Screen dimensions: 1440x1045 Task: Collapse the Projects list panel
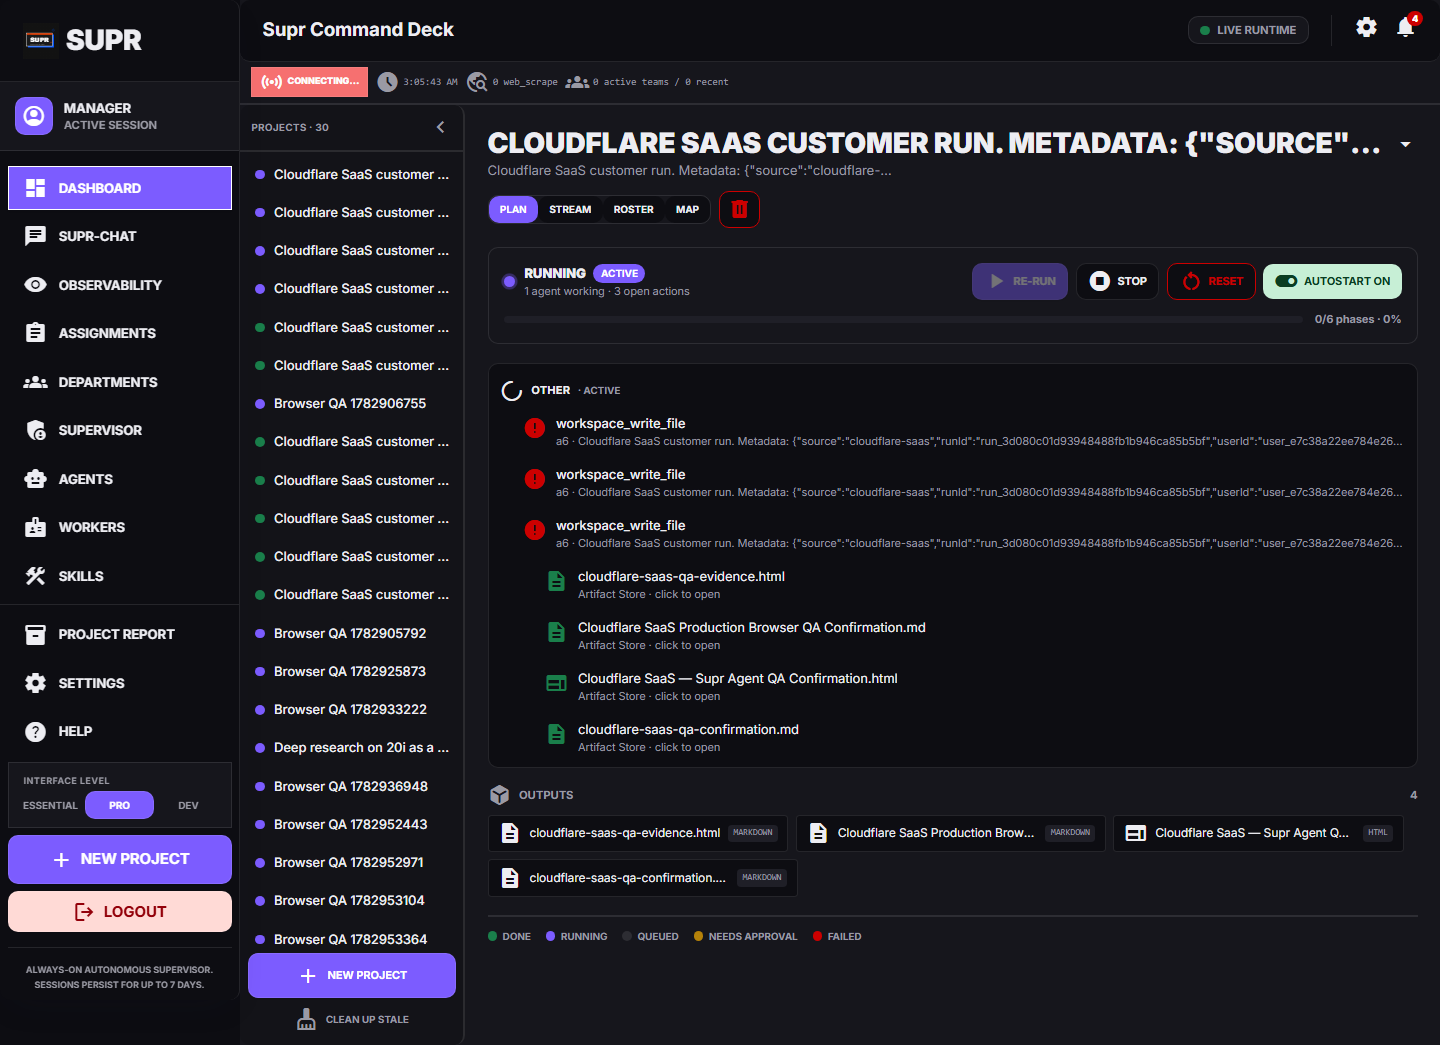(441, 127)
